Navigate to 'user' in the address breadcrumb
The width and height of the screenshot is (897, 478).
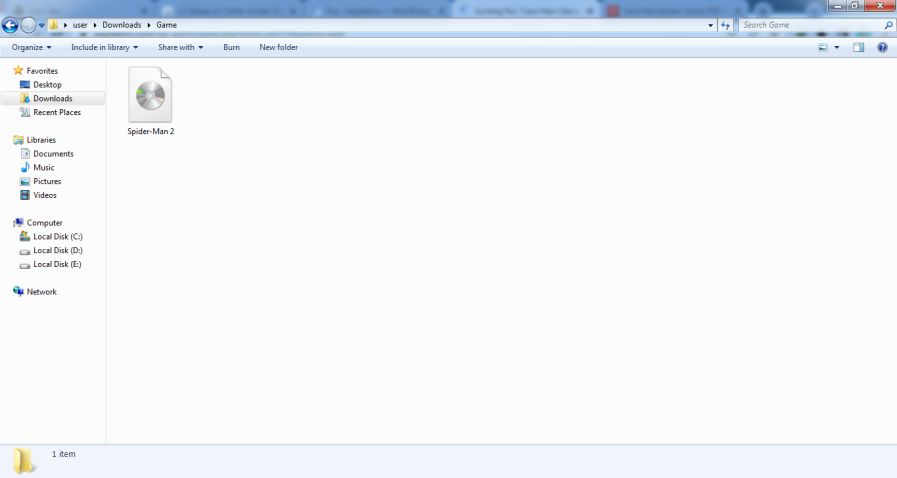[x=80, y=25]
